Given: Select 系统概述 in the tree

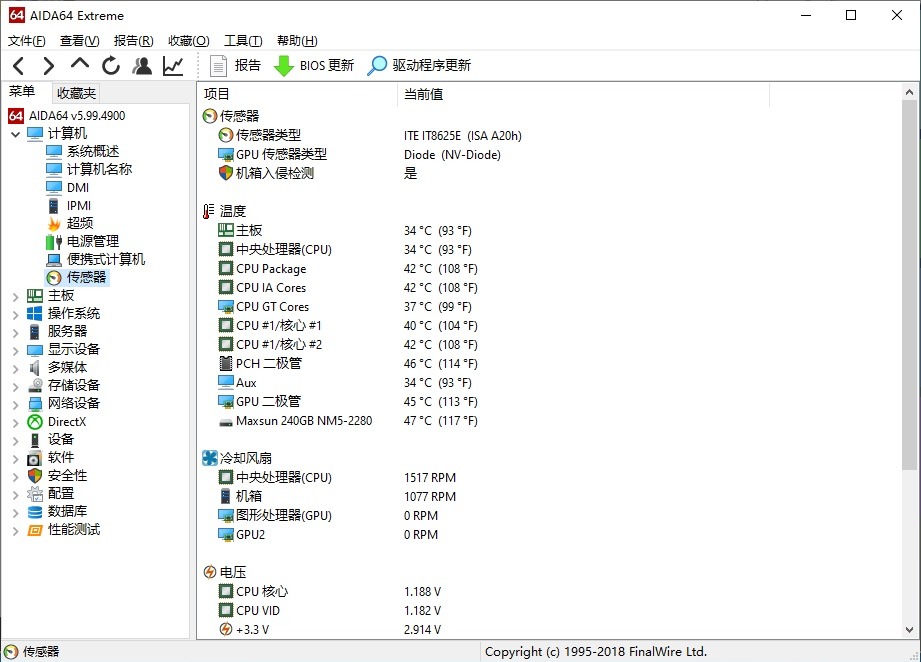Looking at the screenshot, I should (x=92, y=152).
